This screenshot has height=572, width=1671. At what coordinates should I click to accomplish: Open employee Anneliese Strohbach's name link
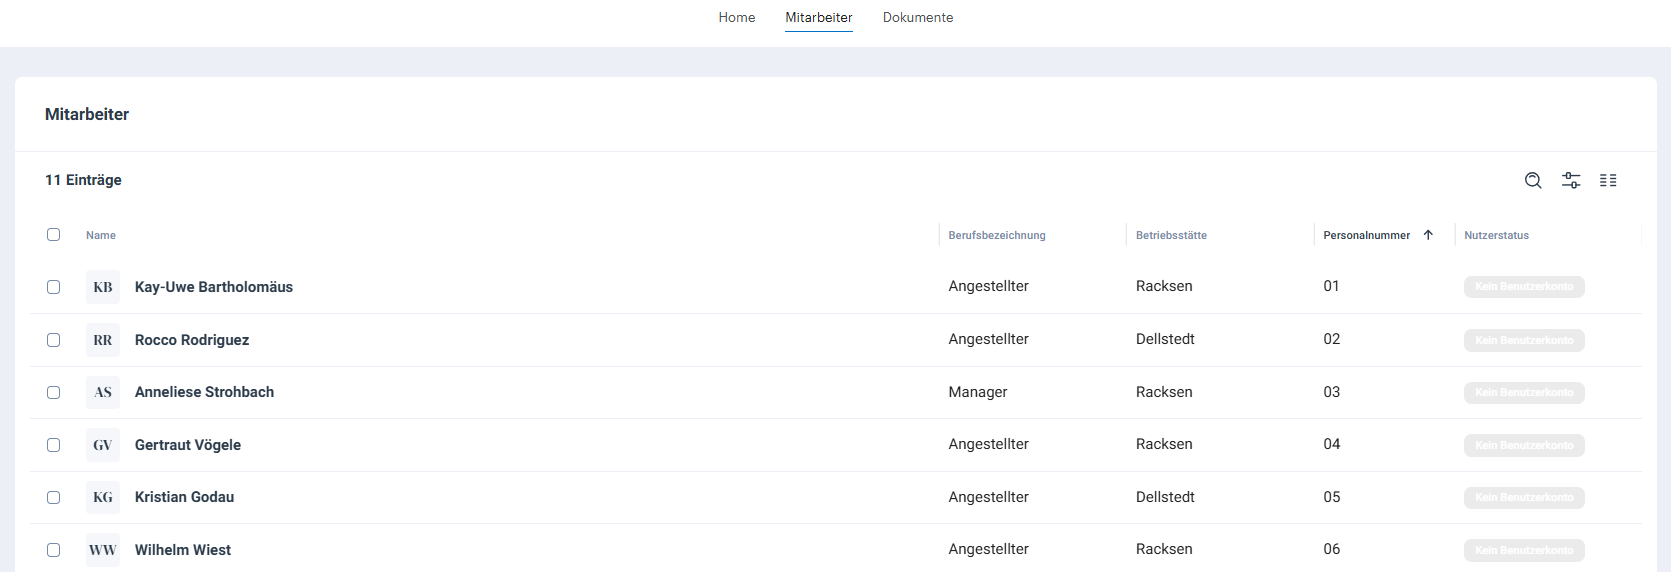204,392
